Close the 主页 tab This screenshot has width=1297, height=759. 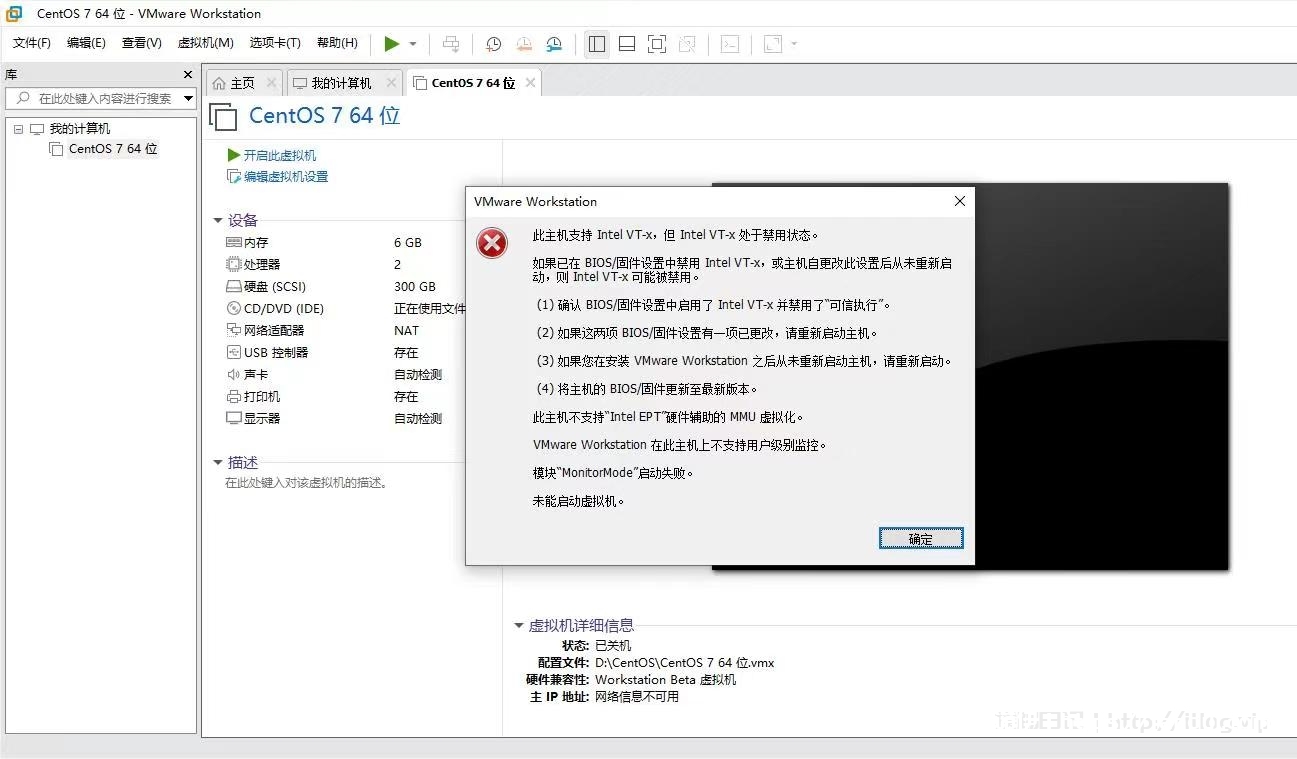pos(270,83)
